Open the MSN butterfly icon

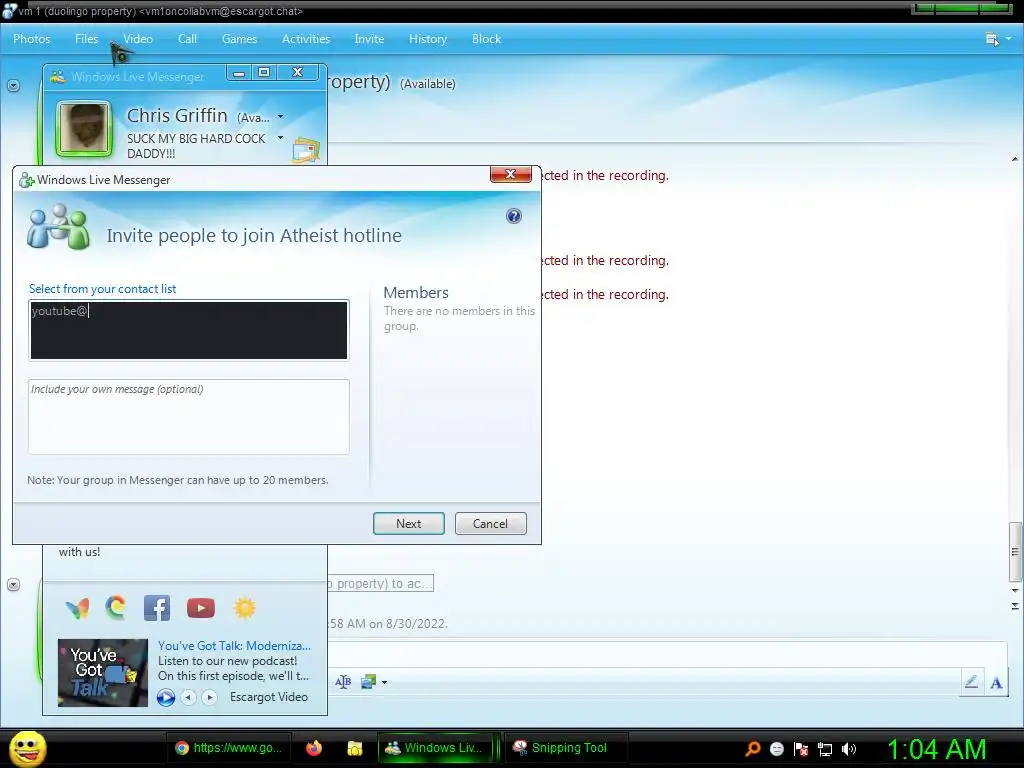[78, 609]
